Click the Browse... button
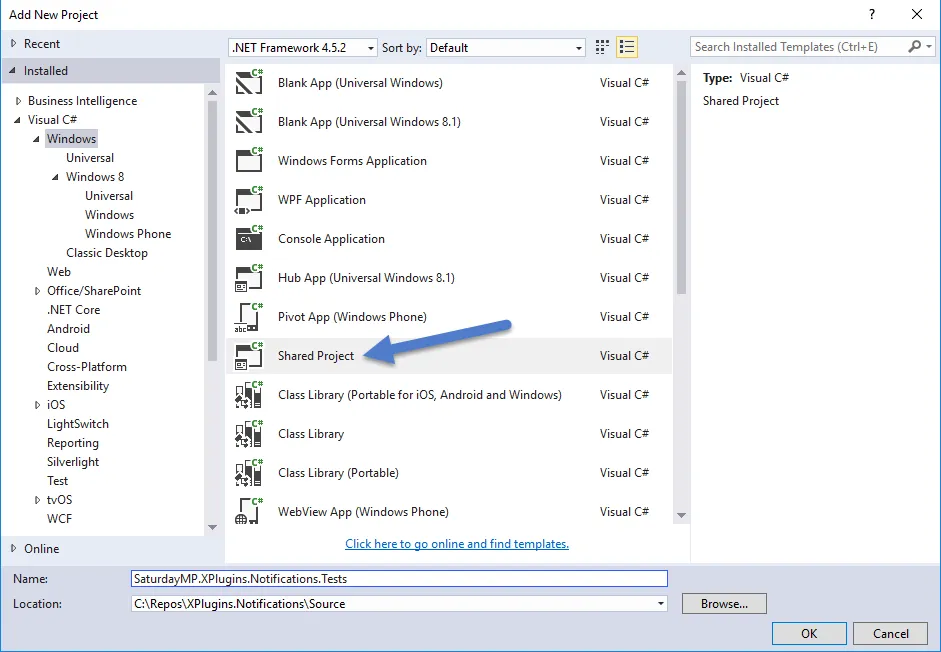 (724, 603)
